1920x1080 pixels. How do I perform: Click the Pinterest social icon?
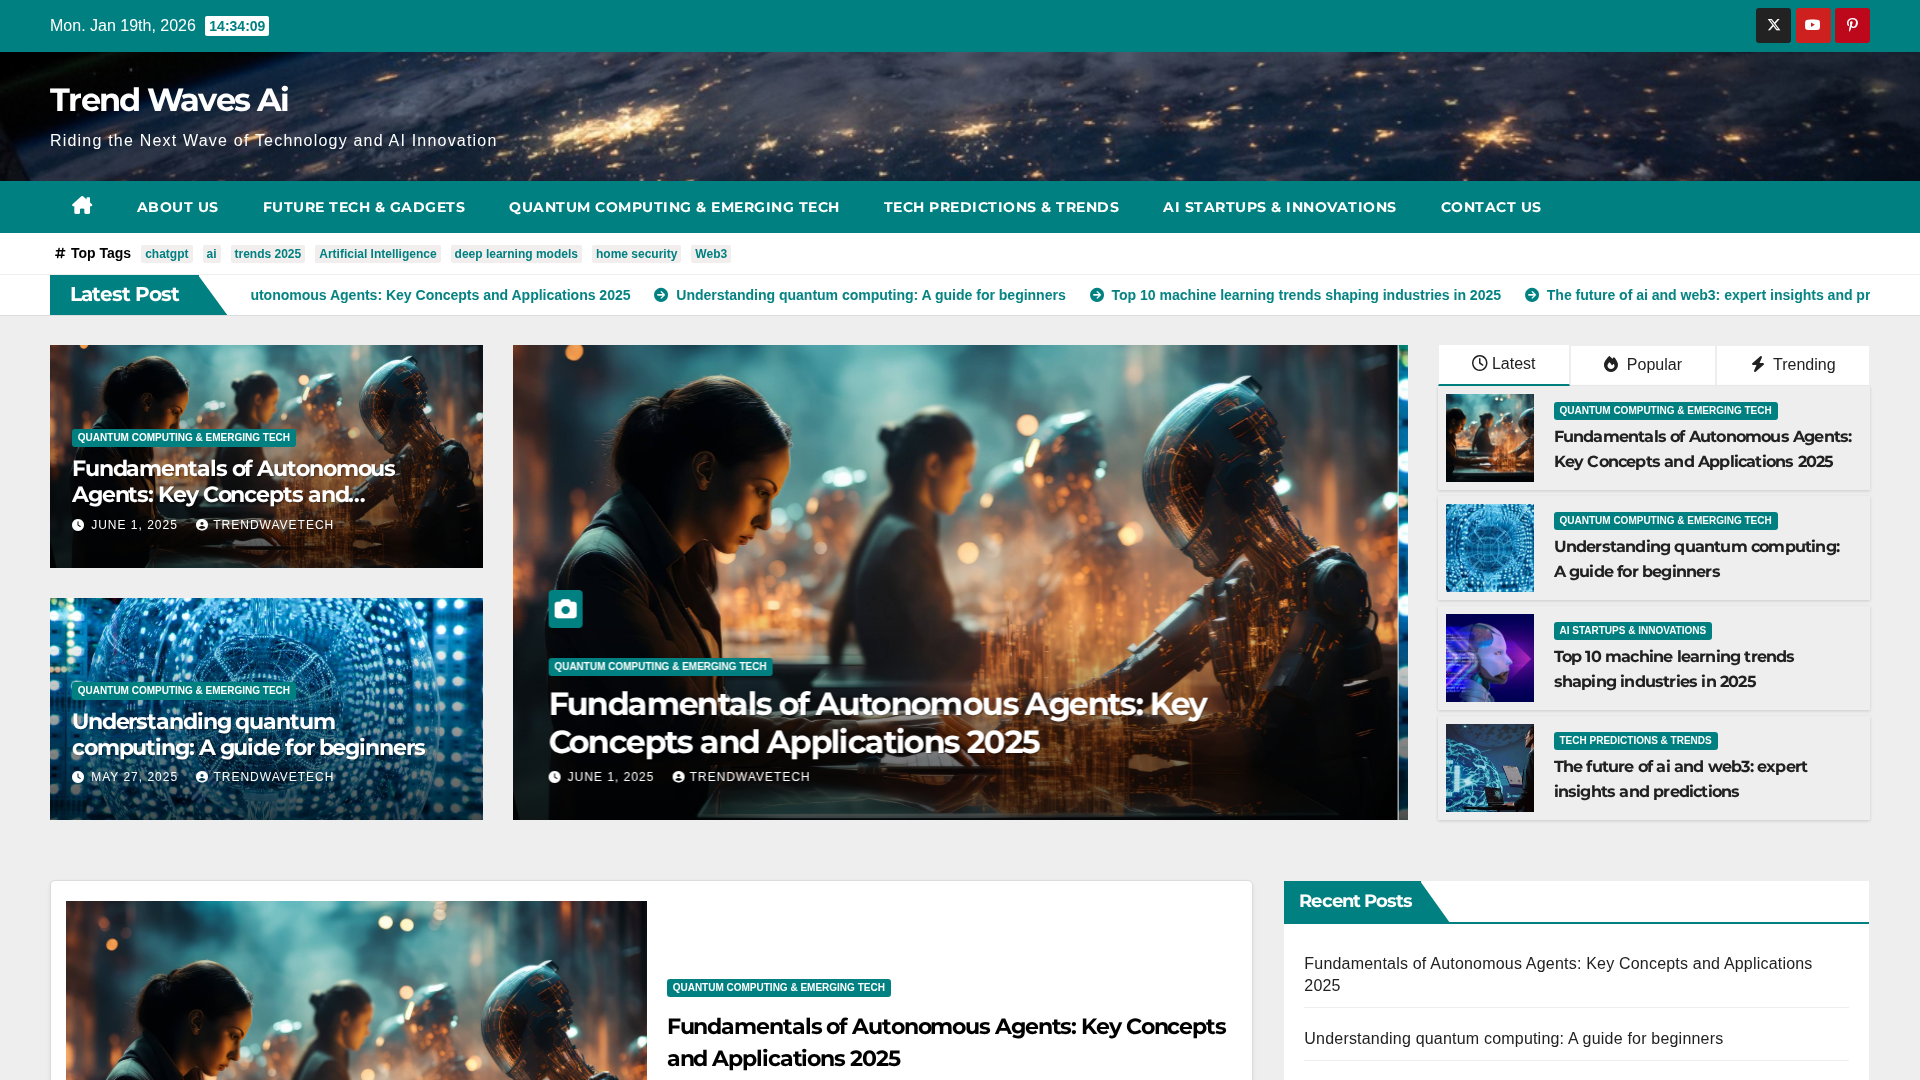(1852, 25)
